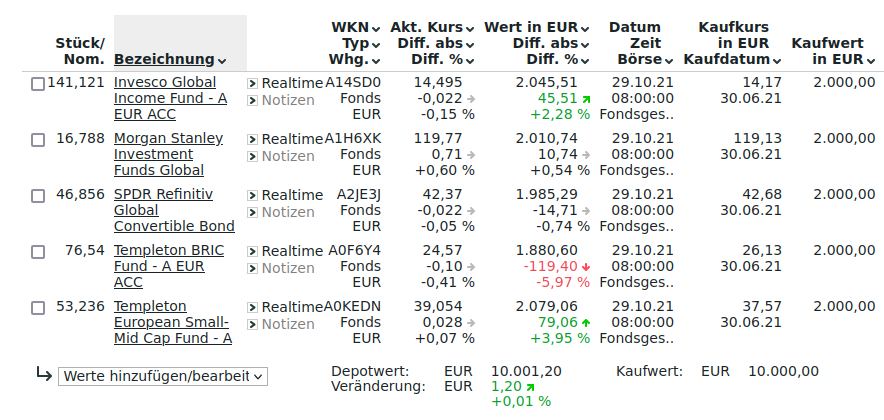Click the Notizen arrow icon for Invesco
The width and height of the screenshot is (884, 420).
click(x=253, y=100)
